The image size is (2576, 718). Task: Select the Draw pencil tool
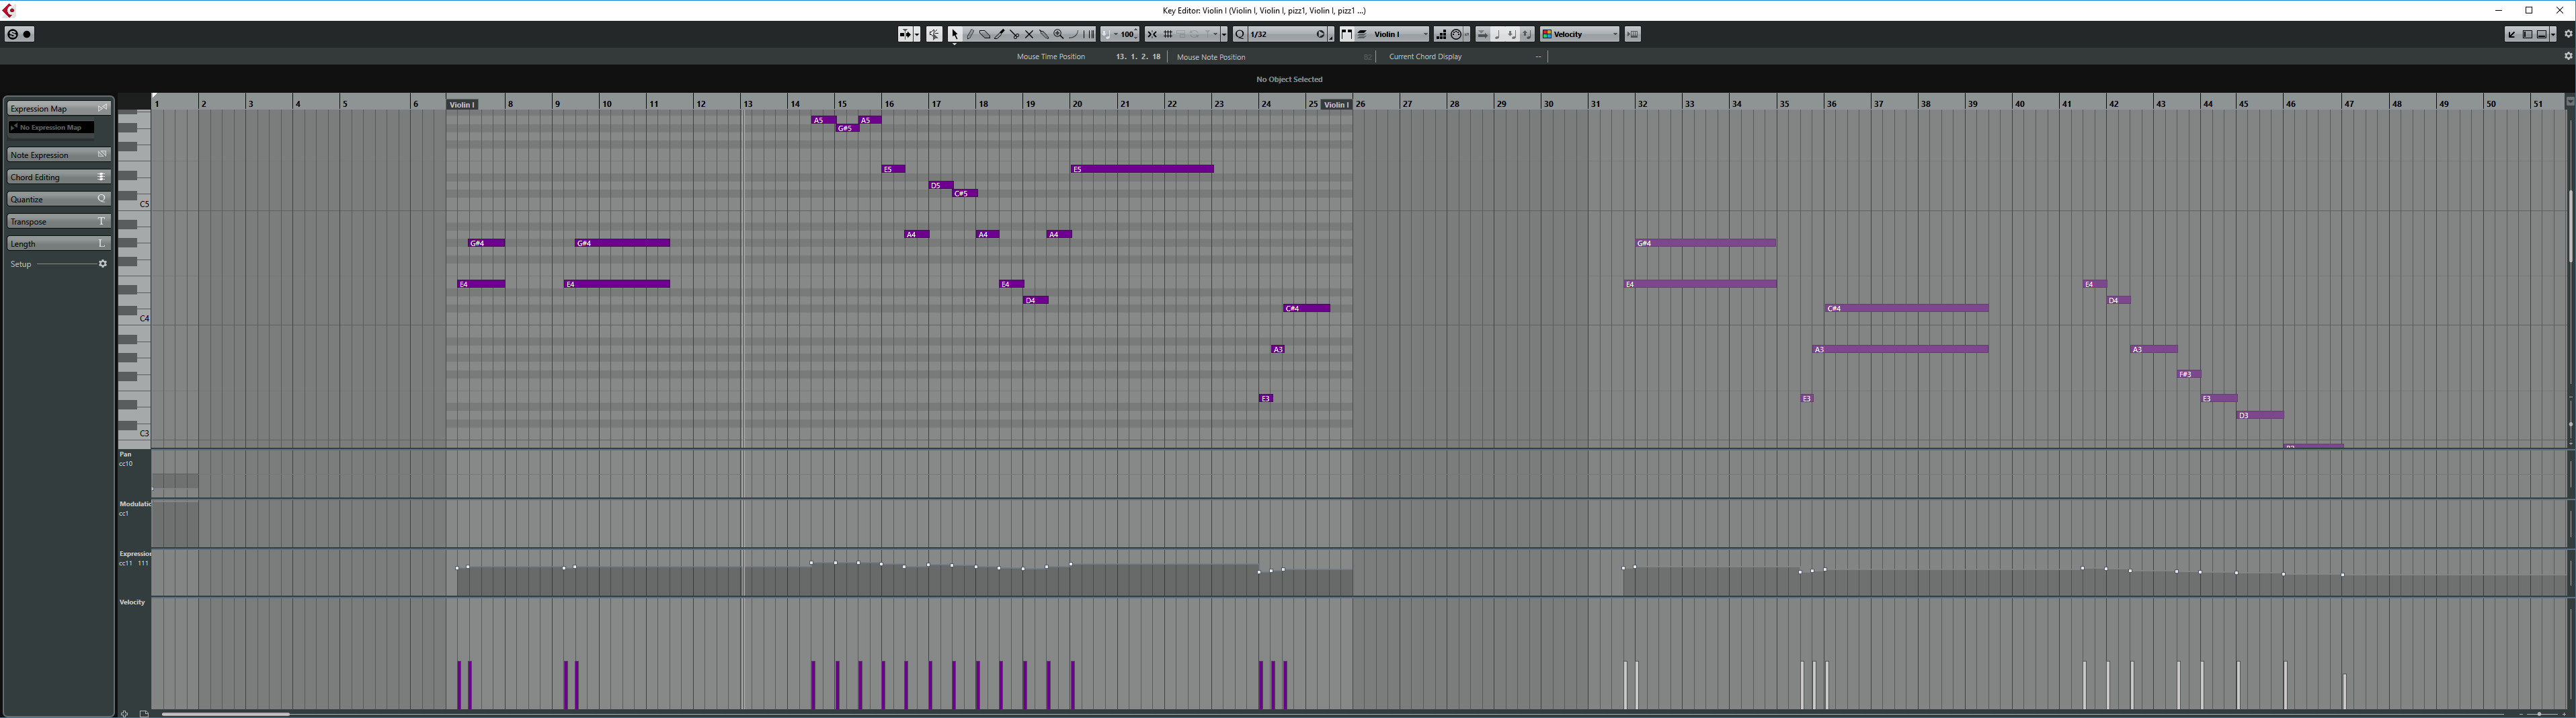971,33
